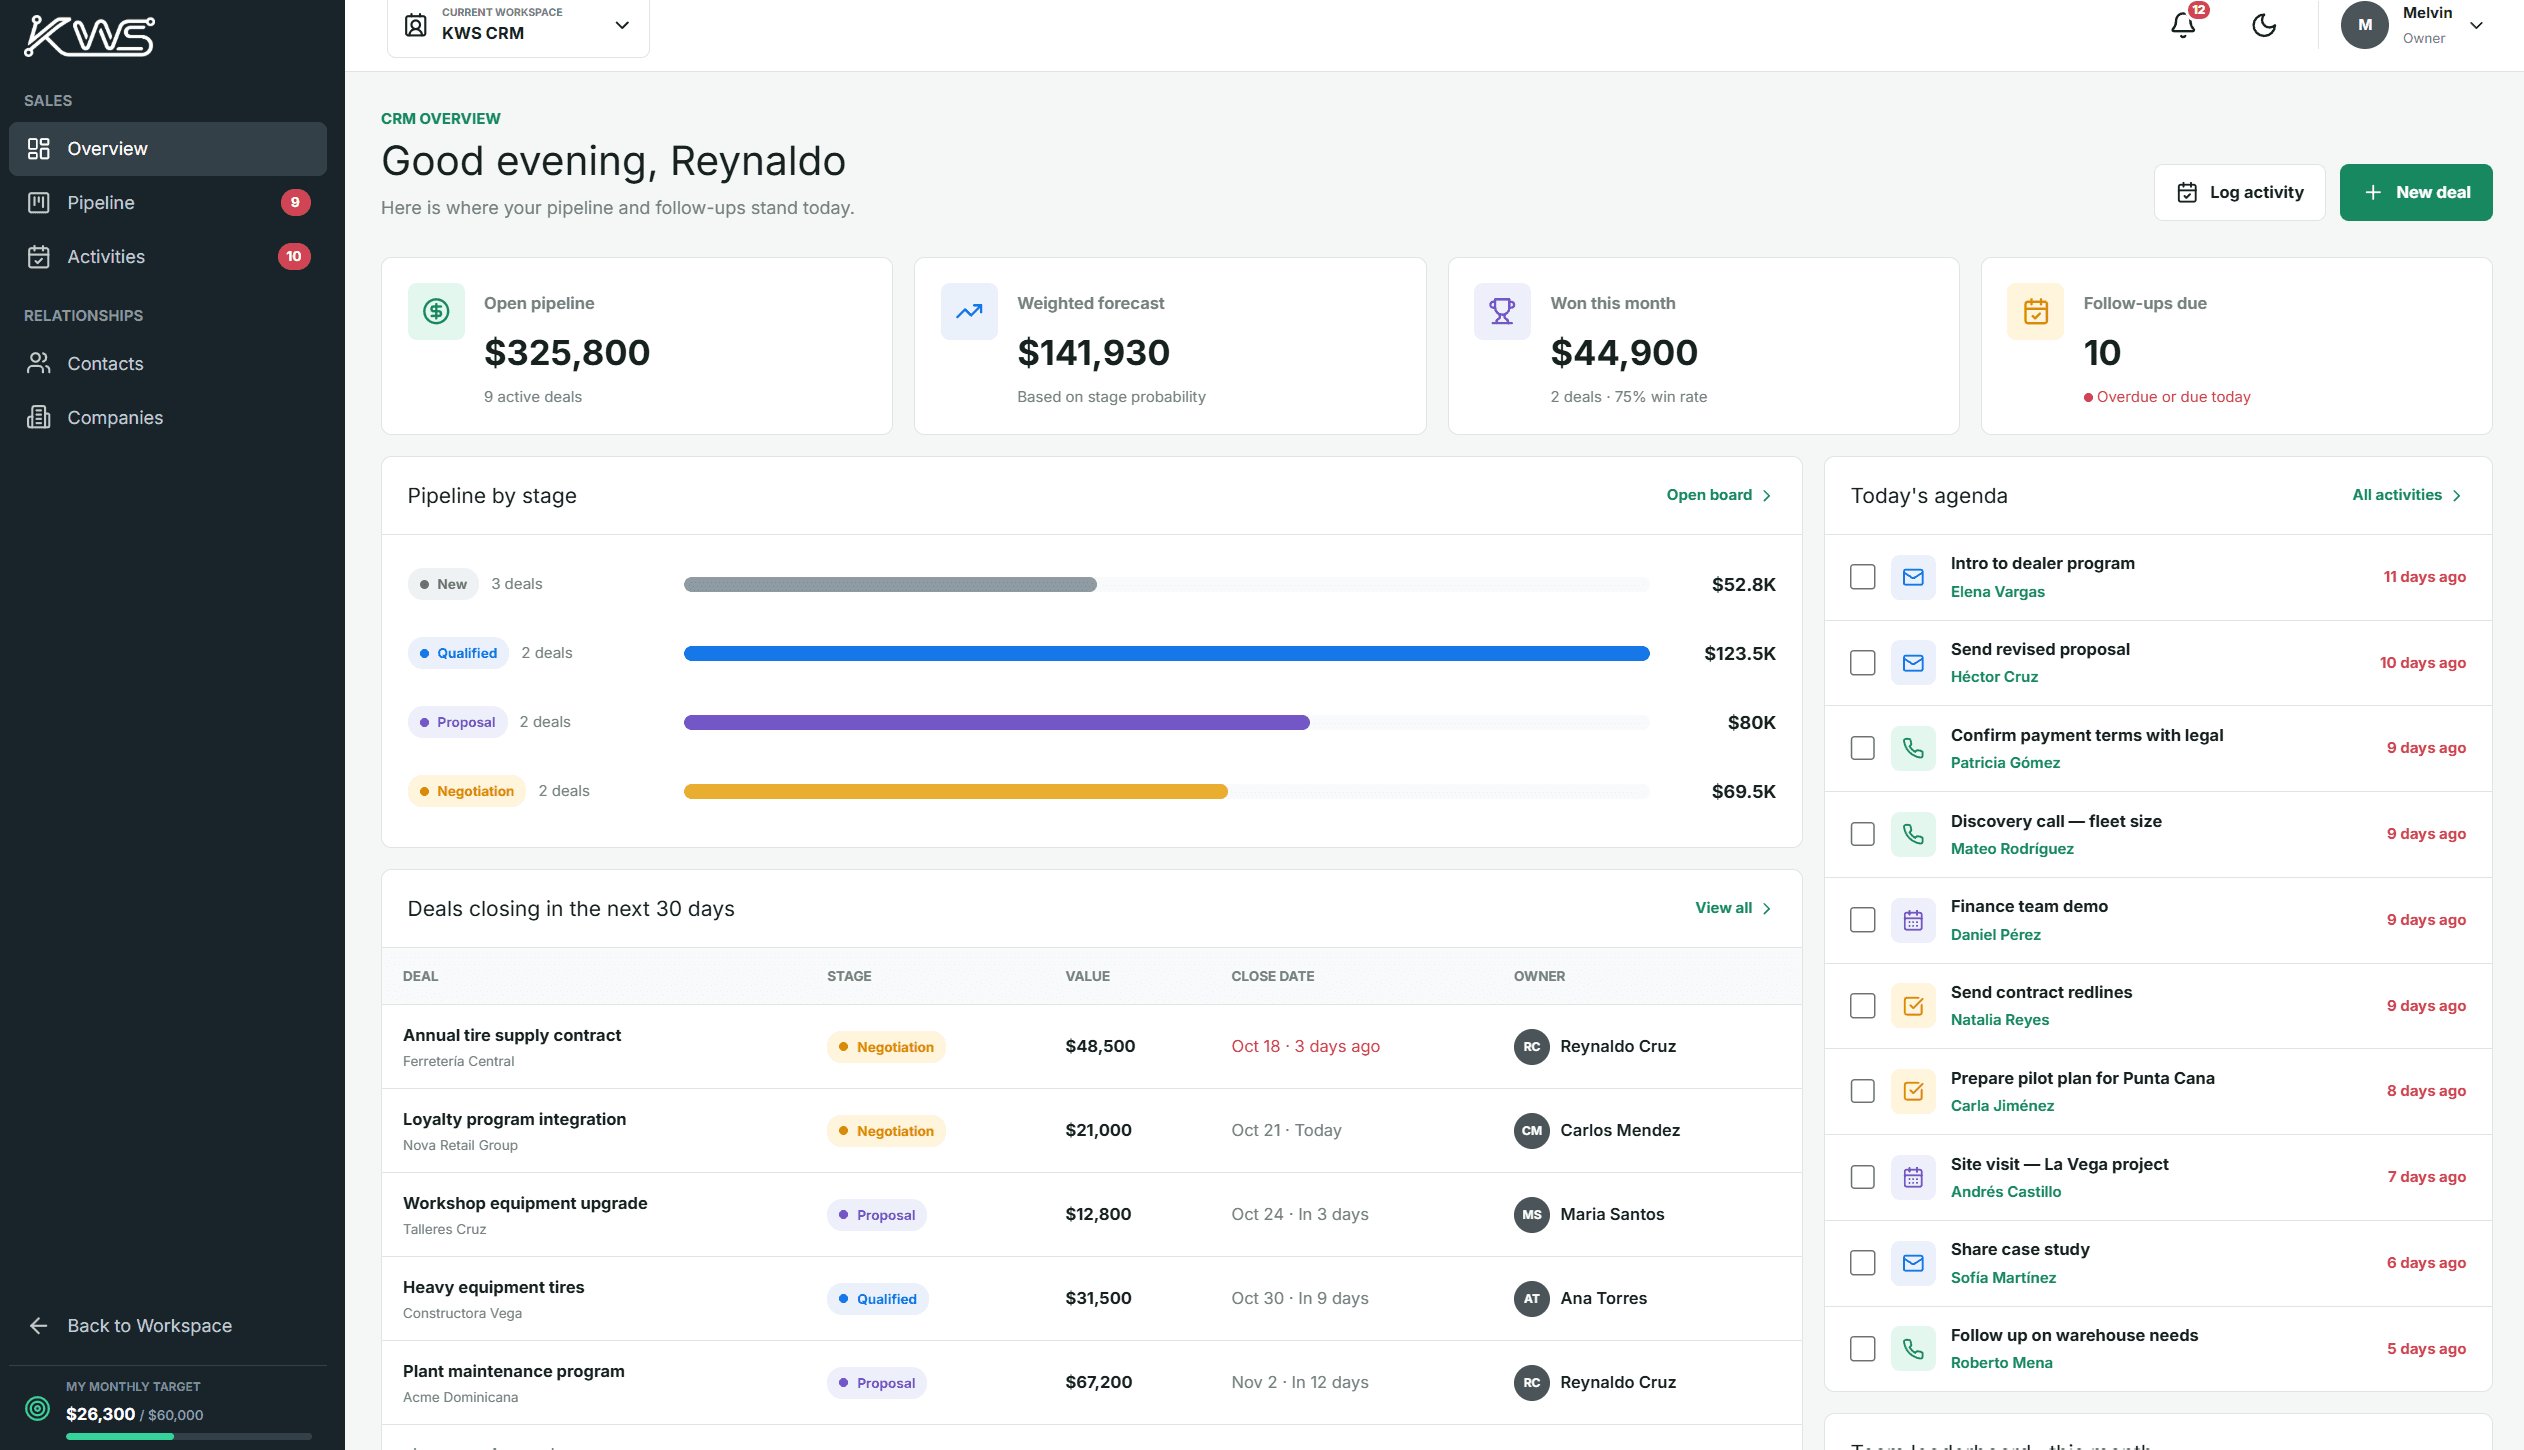Click the Negotiation stage amber bar
This screenshot has width=2524, height=1450.
coord(955,791)
